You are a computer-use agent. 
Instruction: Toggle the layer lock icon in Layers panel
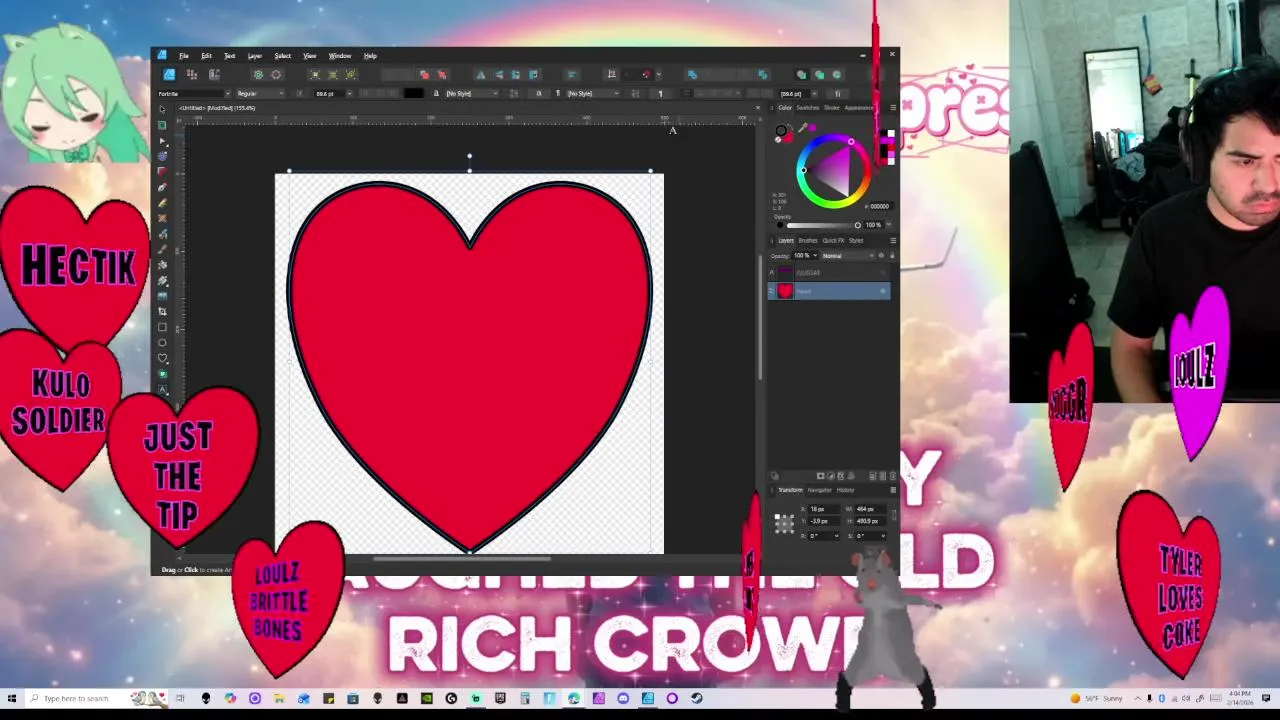[892, 256]
